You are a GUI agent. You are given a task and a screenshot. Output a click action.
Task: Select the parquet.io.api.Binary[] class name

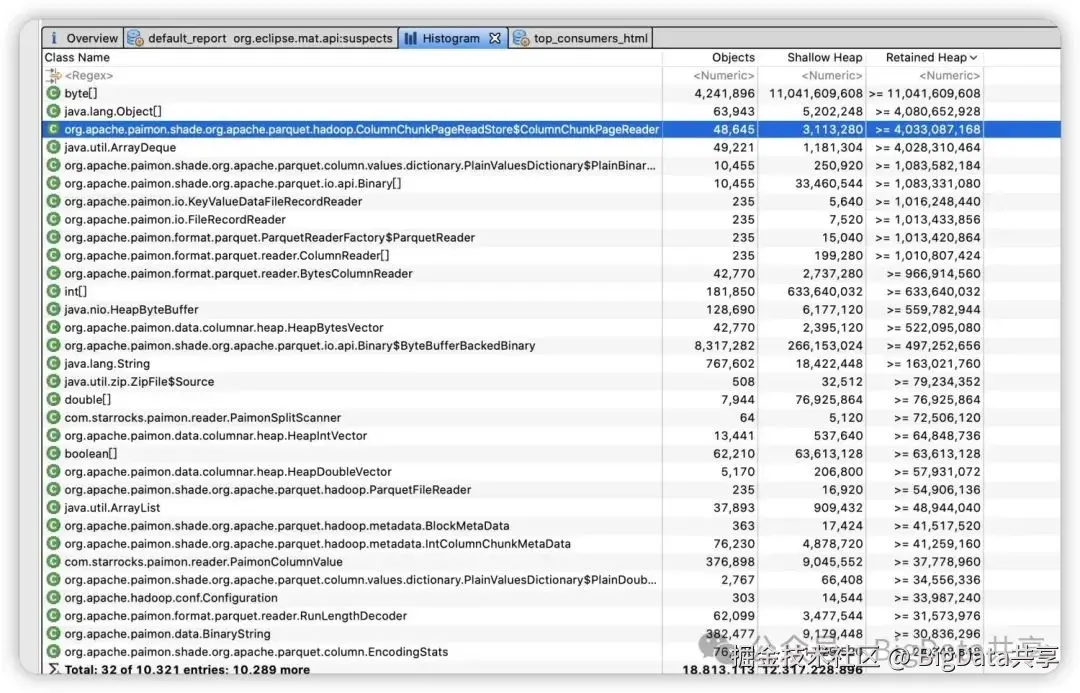point(233,183)
